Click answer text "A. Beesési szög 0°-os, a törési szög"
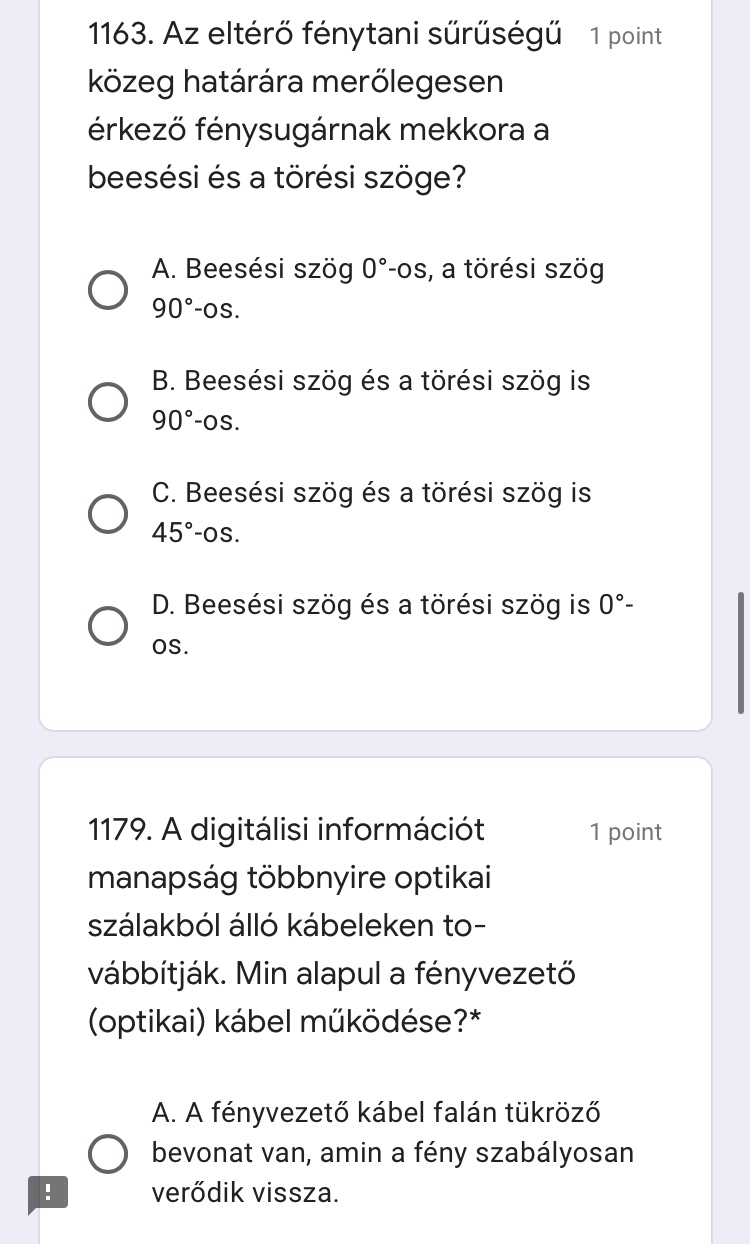750x1244 pixels. (x=378, y=270)
